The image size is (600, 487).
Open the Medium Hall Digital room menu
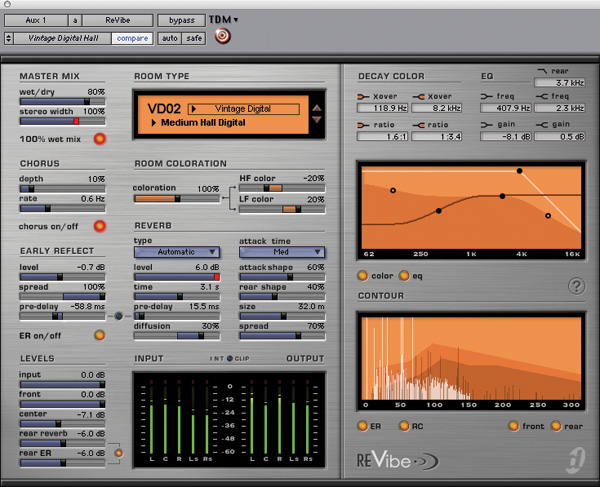[x=199, y=123]
